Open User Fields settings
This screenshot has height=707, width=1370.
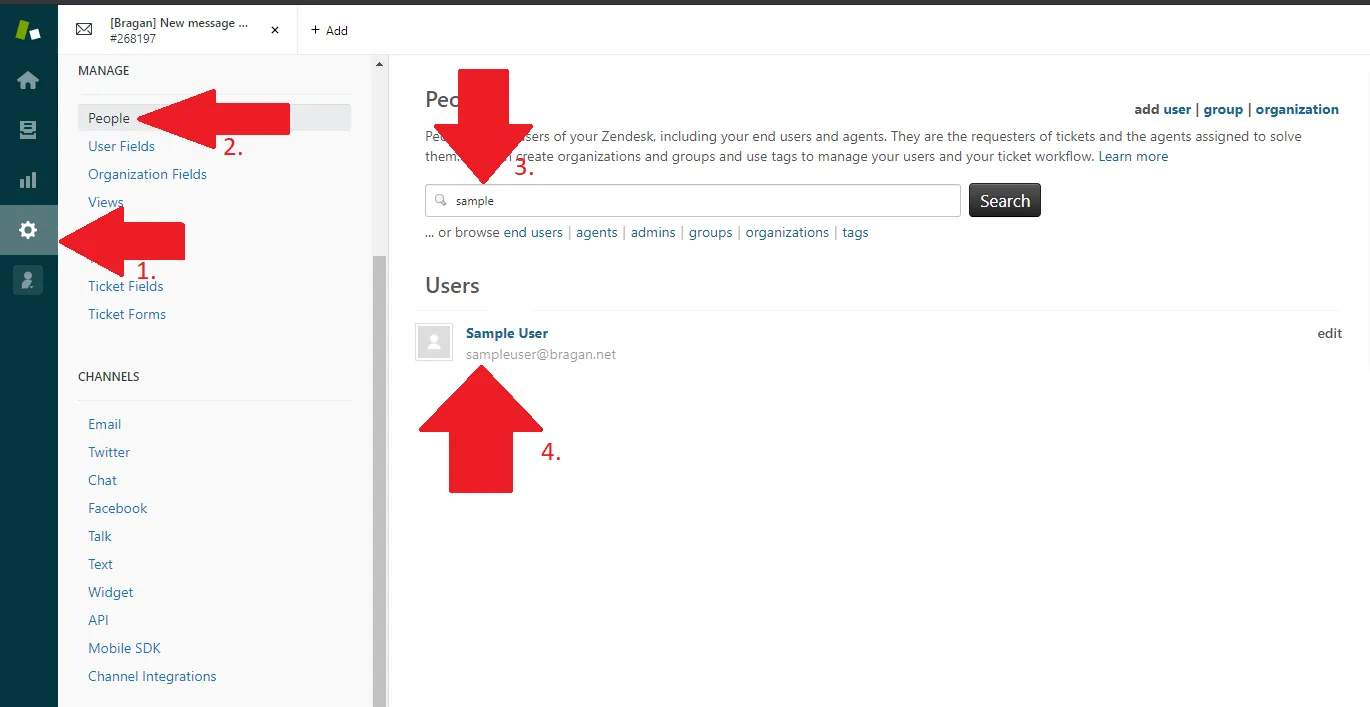[121, 146]
